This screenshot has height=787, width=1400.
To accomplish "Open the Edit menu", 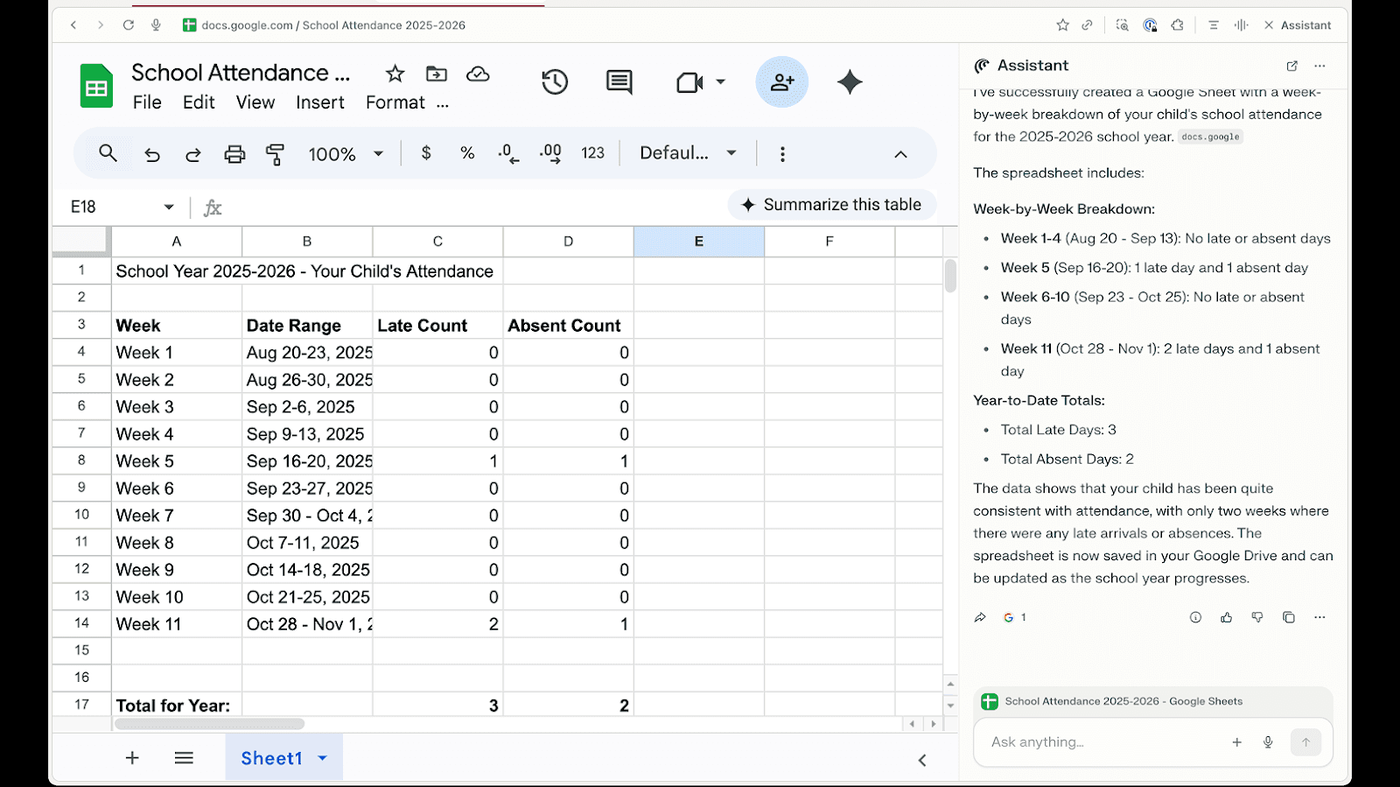I will [199, 102].
